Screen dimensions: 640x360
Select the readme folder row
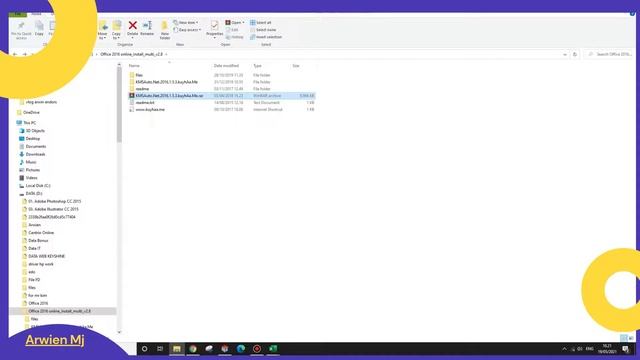pyautogui.click(x=222, y=89)
